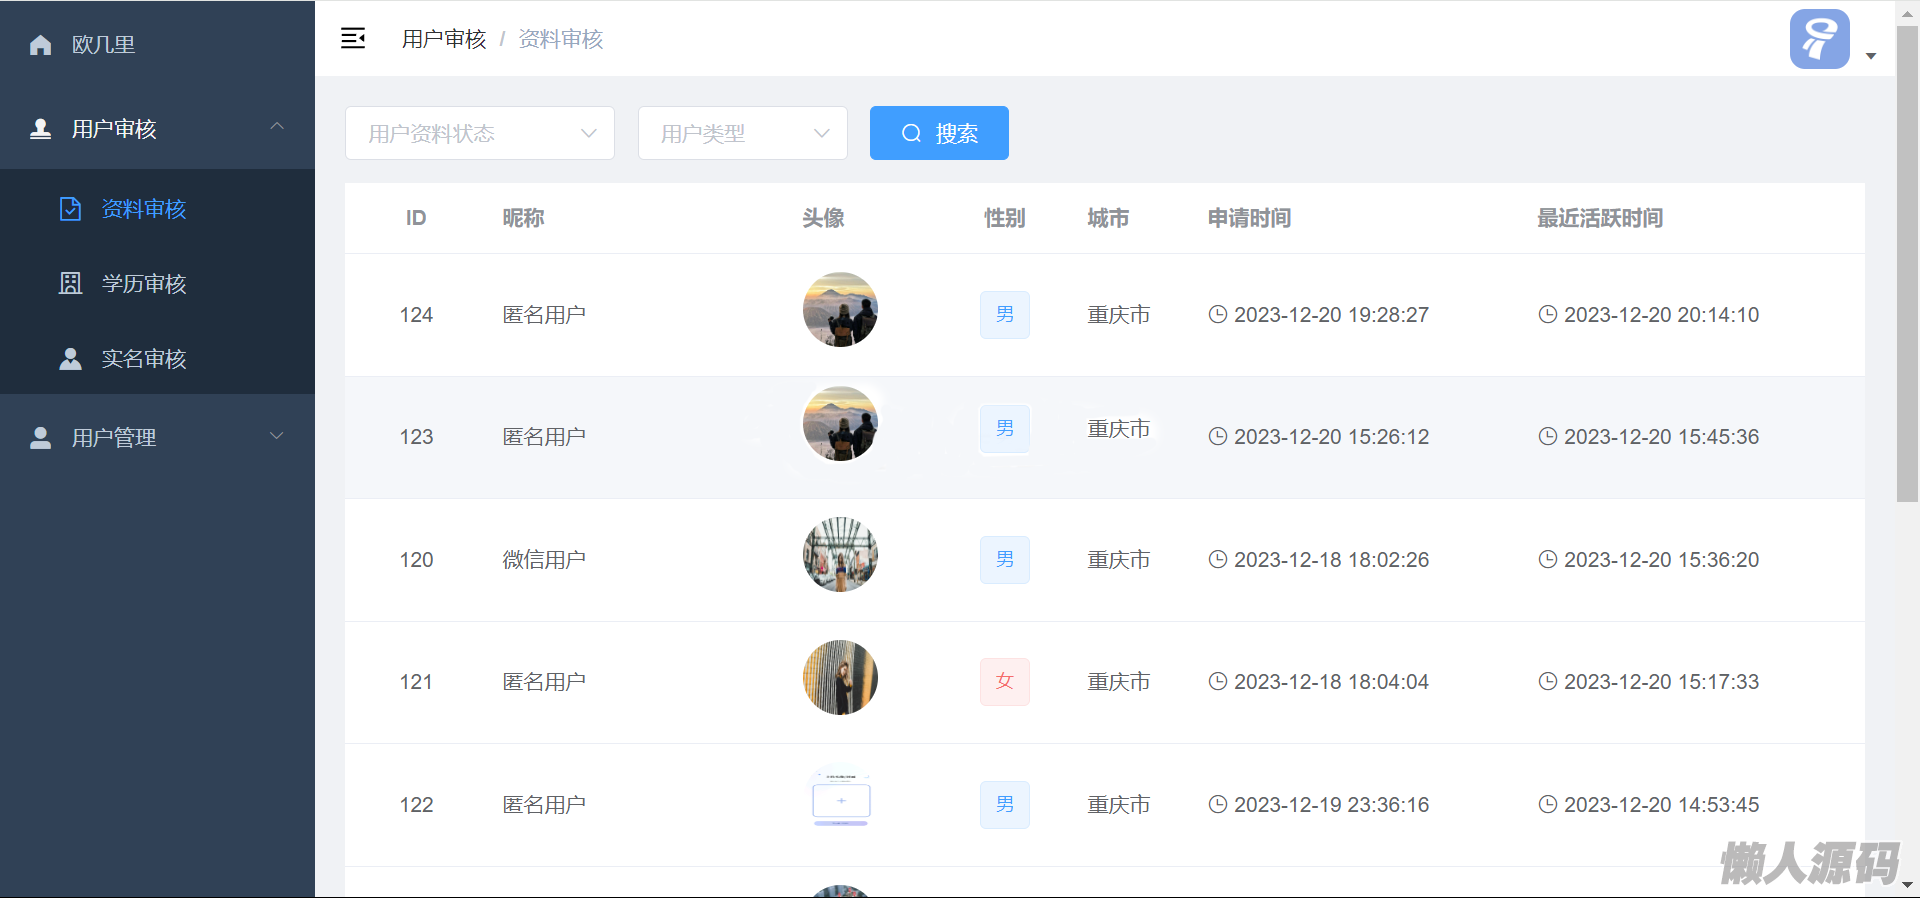Select 学历审核 in the sidebar menu

144,284
